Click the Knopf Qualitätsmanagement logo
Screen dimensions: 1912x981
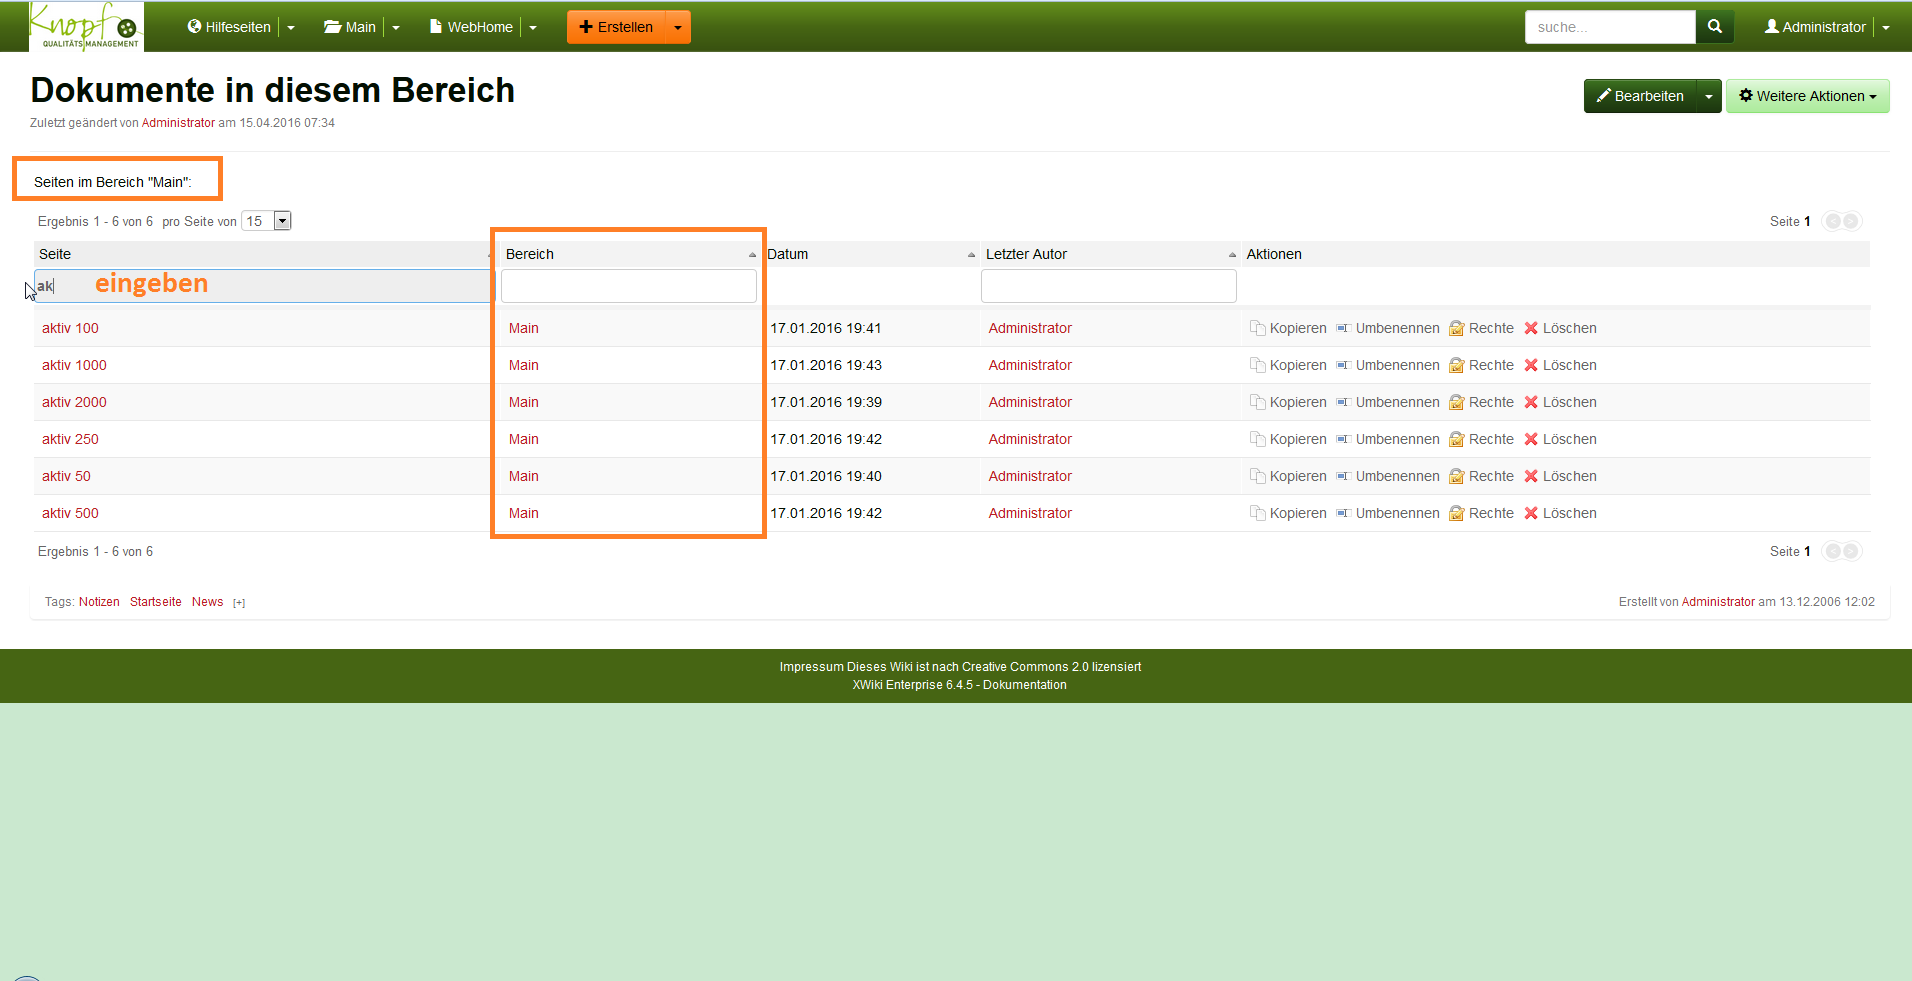tap(86, 27)
